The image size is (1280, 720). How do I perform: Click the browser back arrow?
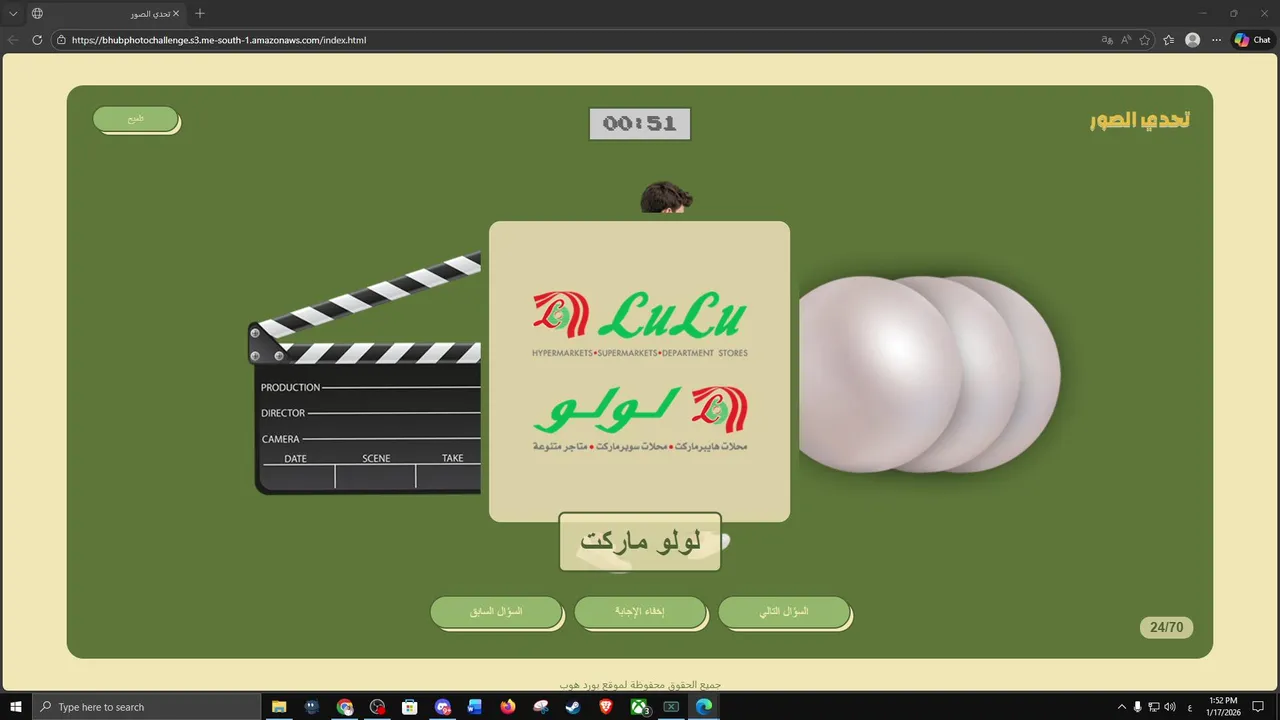[13, 40]
